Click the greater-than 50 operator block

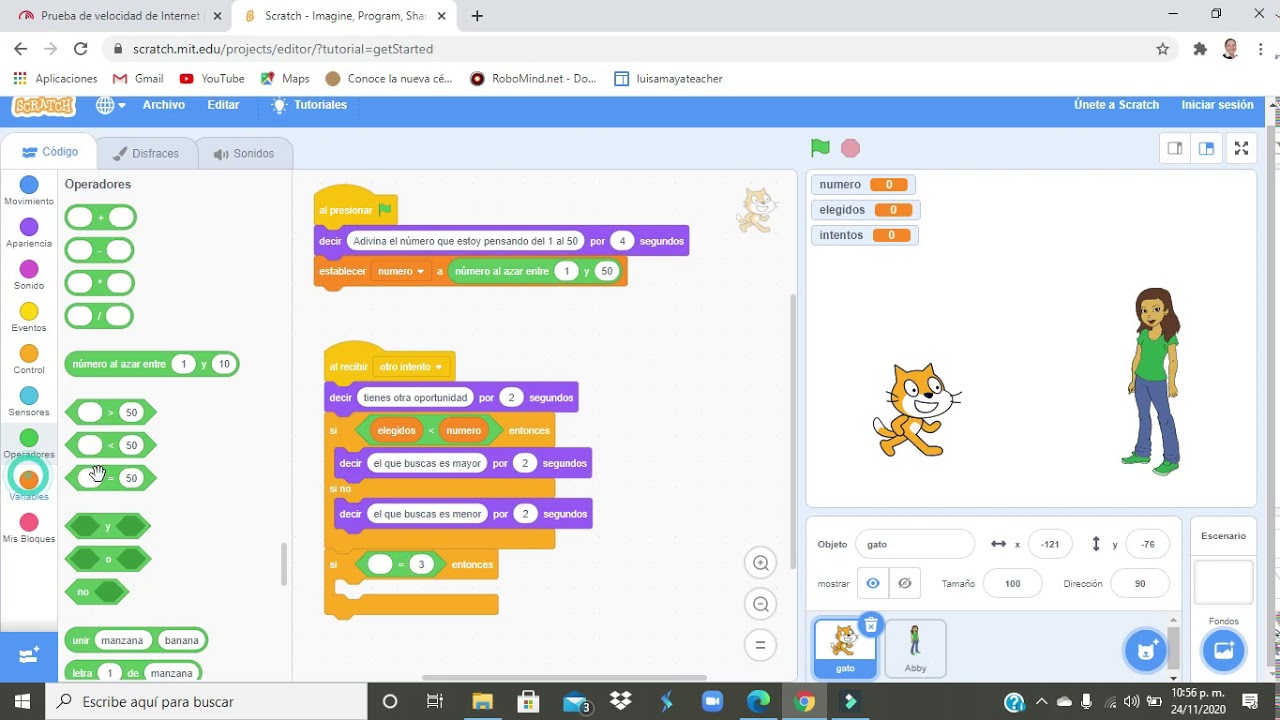click(x=110, y=412)
